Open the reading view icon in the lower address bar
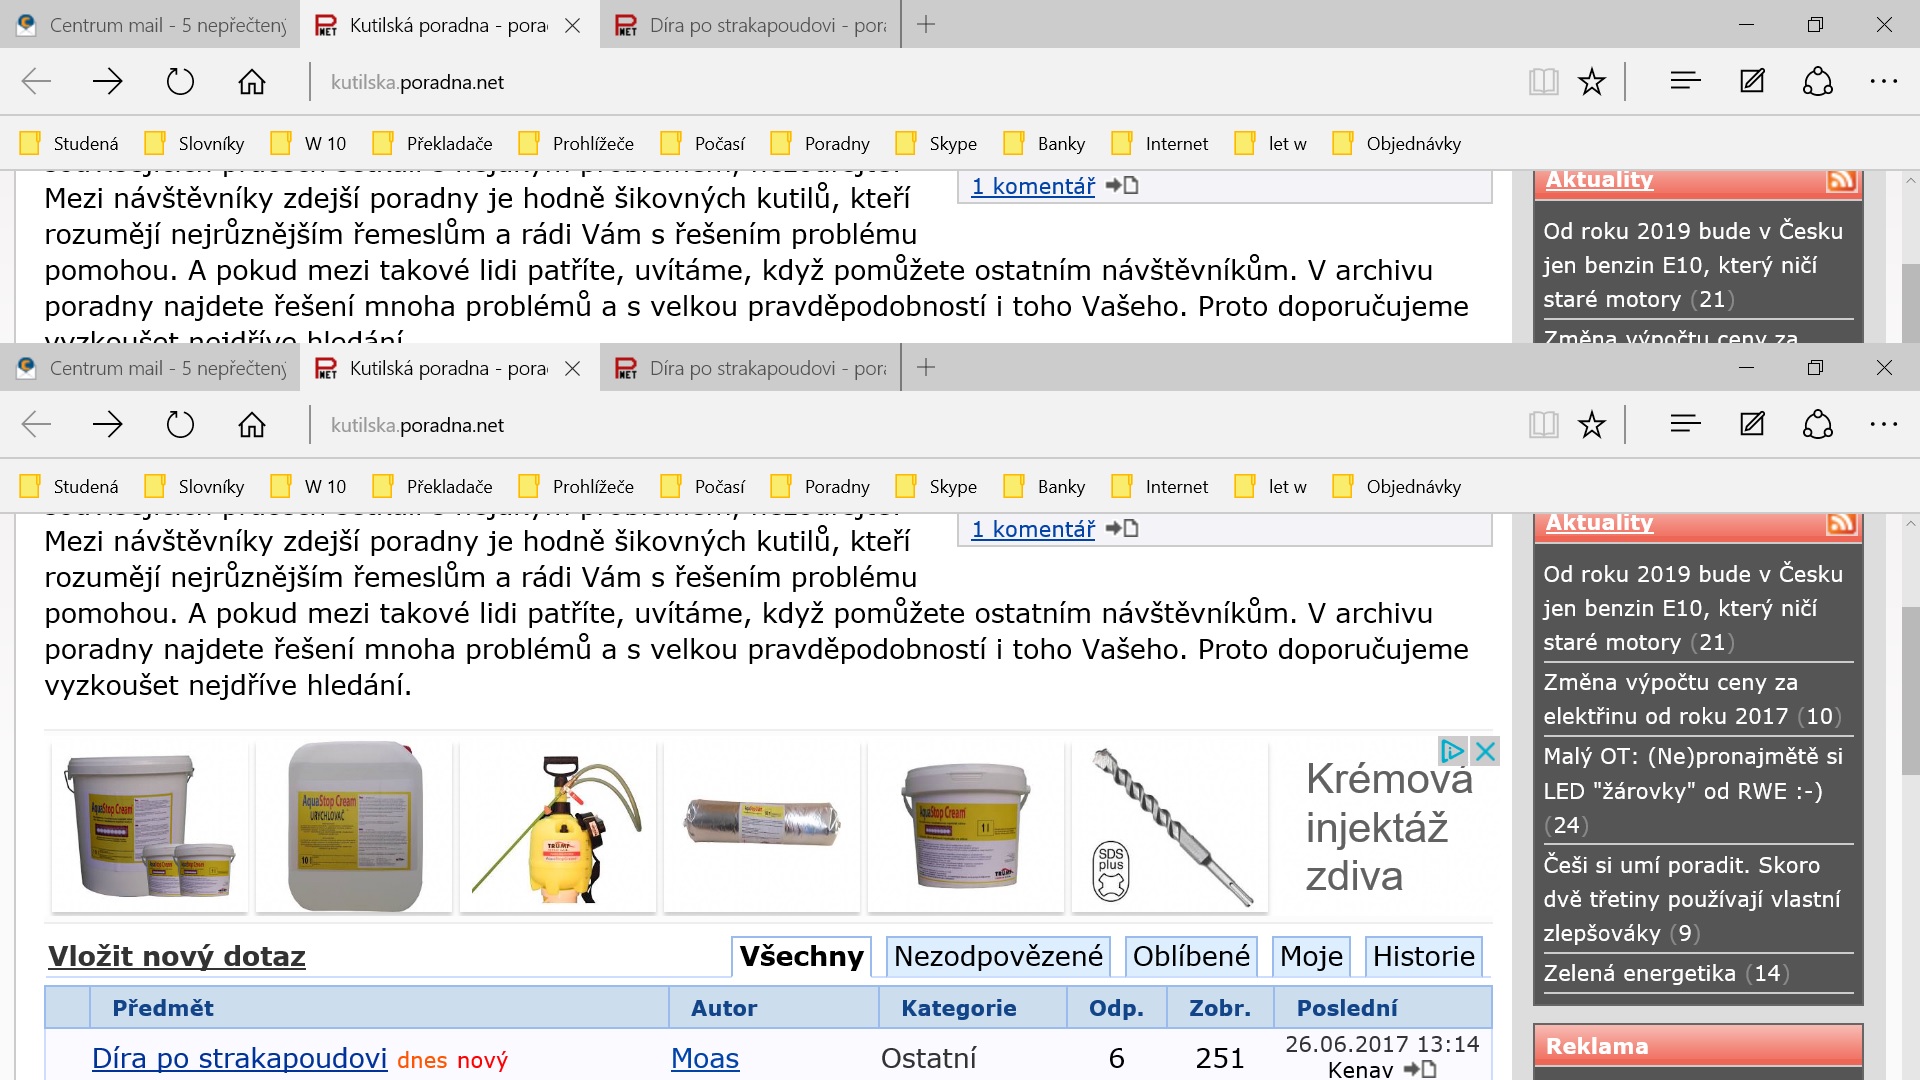Screen dimensions: 1920x1080 [x=1543, y=425]
